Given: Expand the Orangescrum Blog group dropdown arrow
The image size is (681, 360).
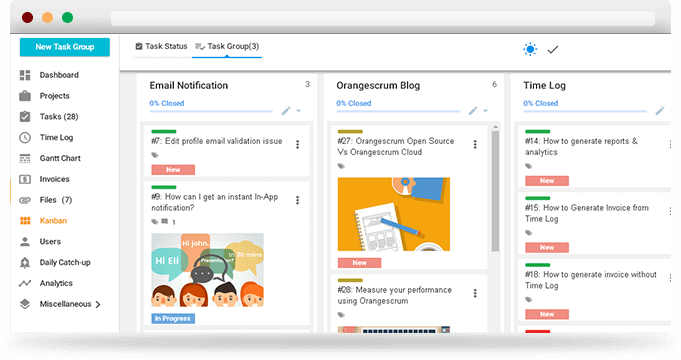Looking at the screenshot, I should (x=486, y=111).
